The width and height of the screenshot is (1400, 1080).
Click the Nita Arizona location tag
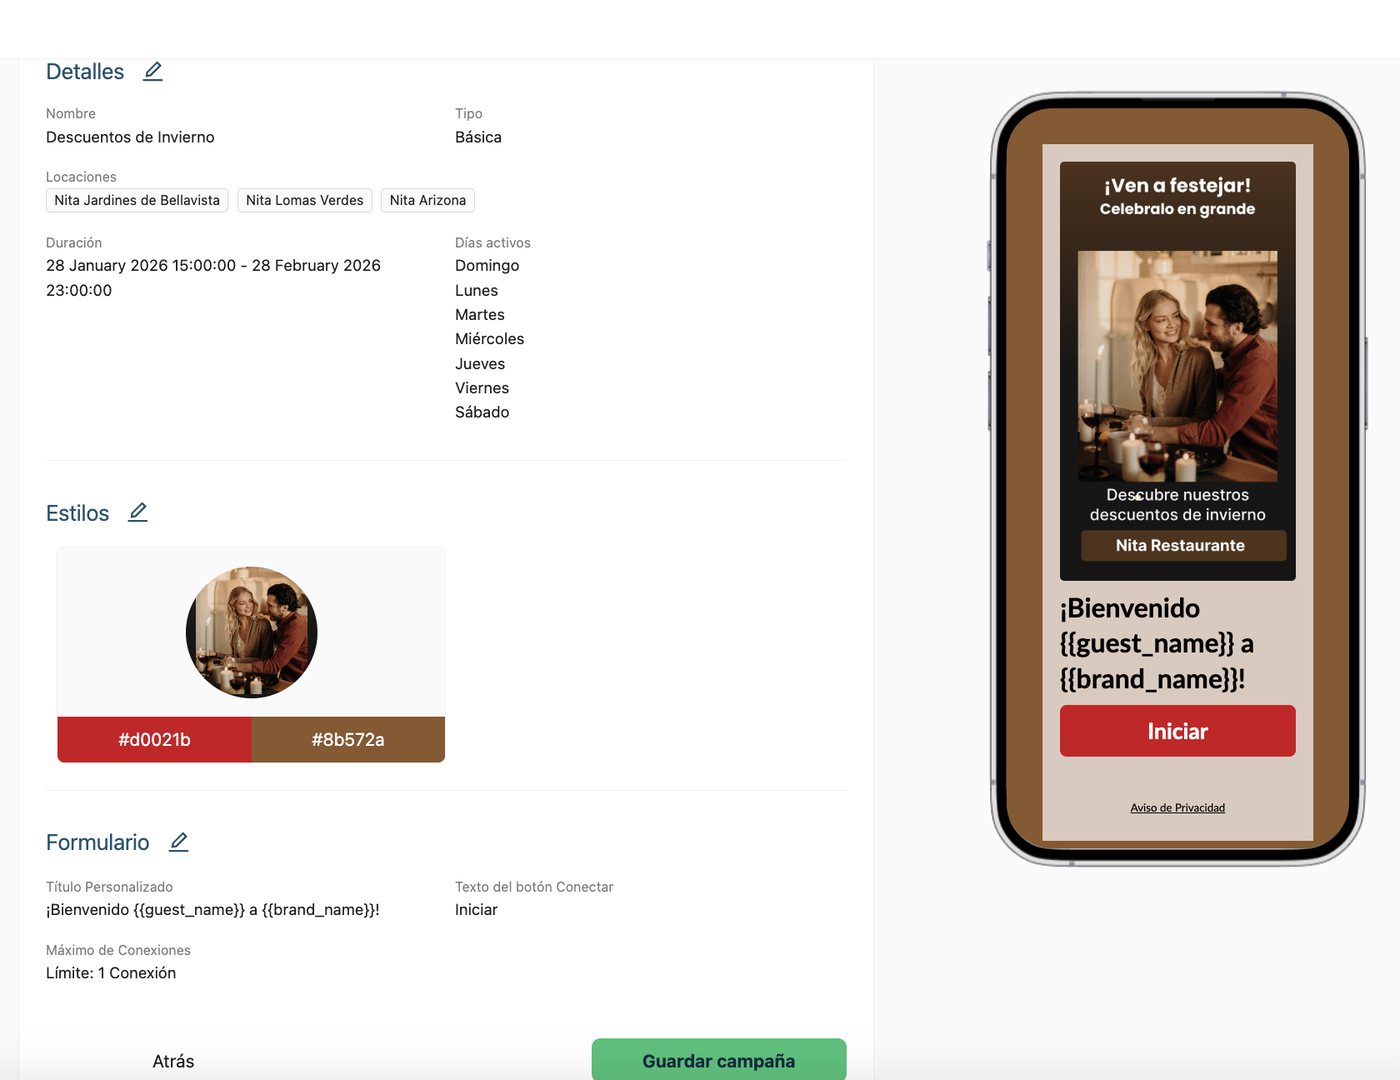click(x=428, y=200)
